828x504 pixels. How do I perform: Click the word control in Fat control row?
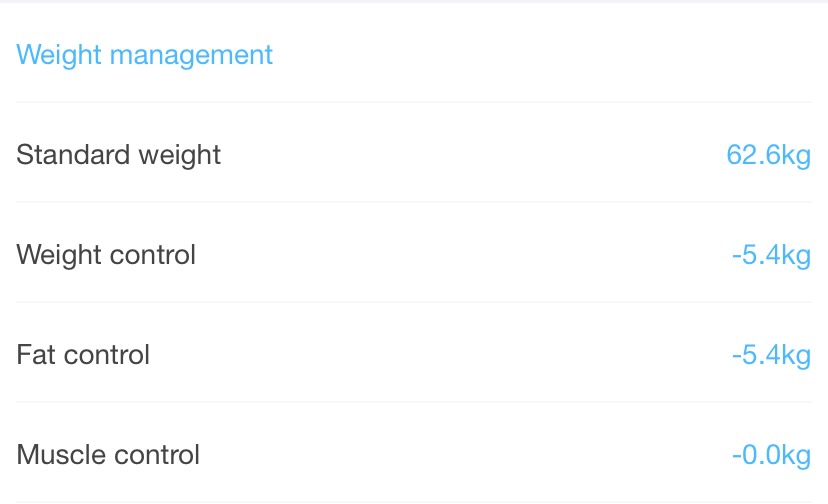coord(107,354)
